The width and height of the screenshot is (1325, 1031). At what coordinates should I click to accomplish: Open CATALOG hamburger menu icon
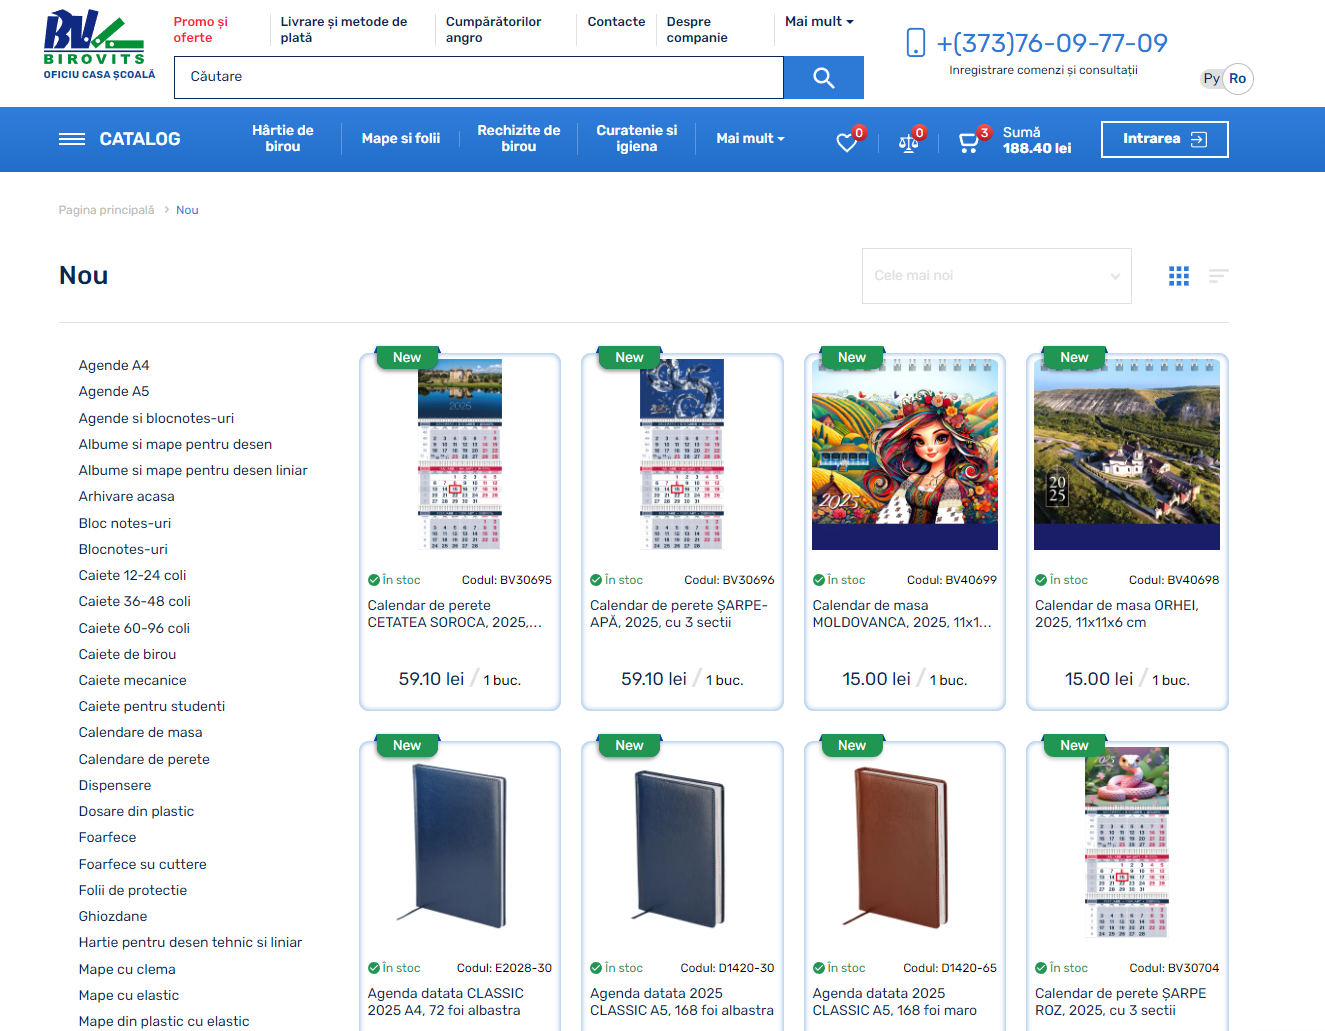[x=72, y=139]
